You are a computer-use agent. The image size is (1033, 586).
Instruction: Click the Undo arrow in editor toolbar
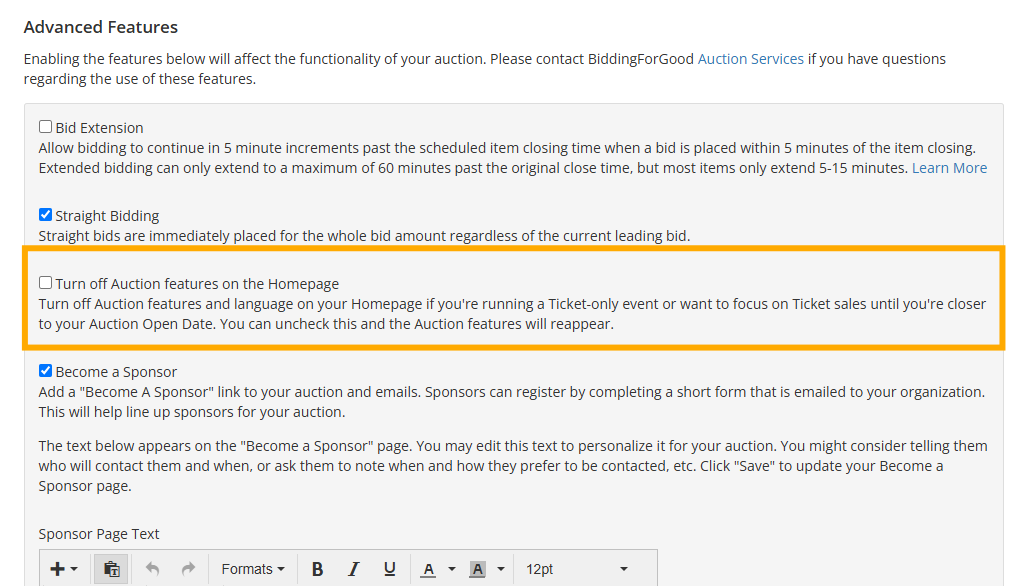152,569
